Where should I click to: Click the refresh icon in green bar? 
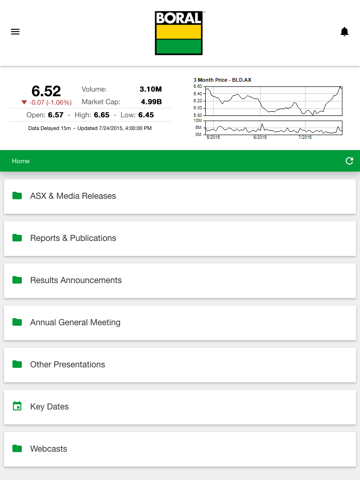pyautogui.click(x=349, y=161)
